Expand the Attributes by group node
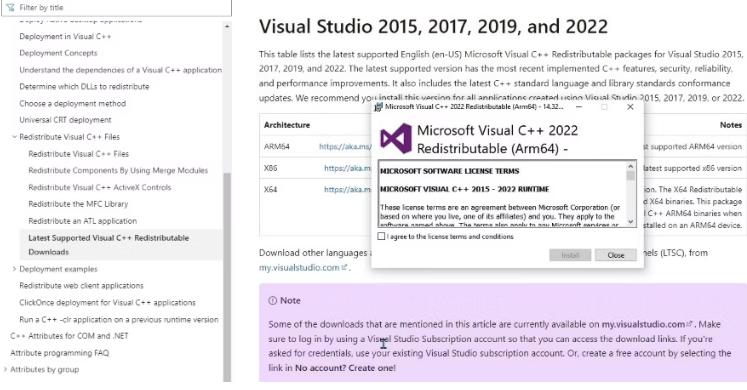The height and width of the screenshot is (390, 747). 5,370
